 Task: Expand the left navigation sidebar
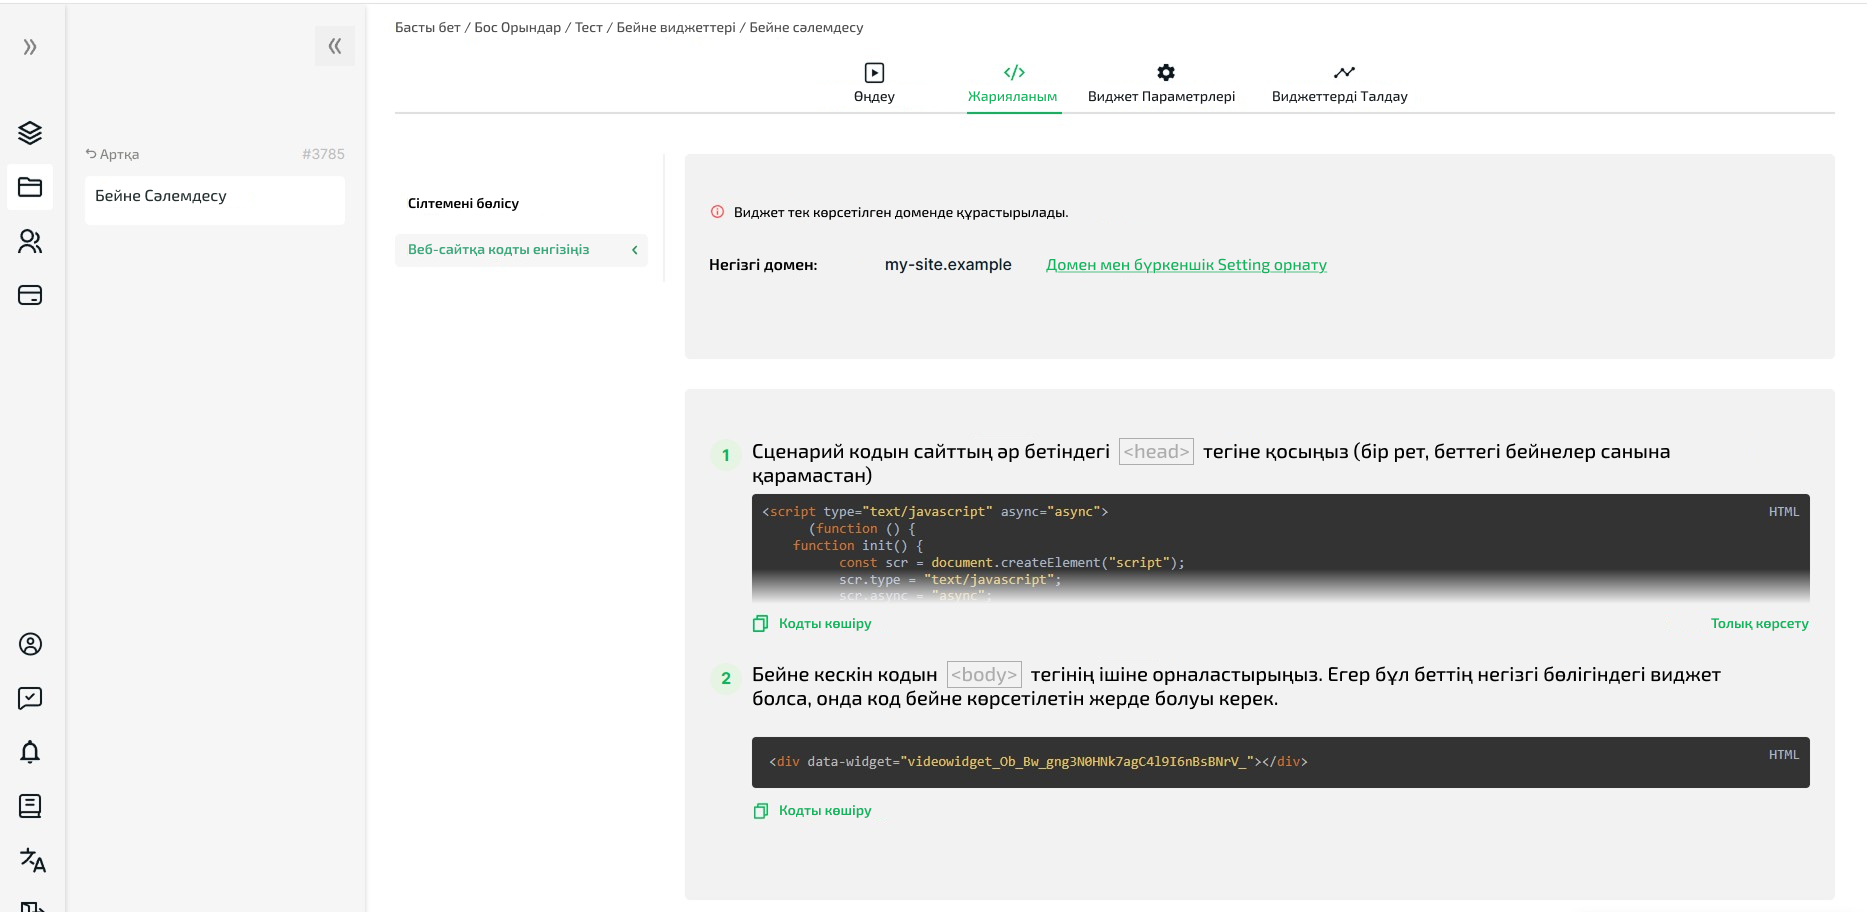click(30, 47)
